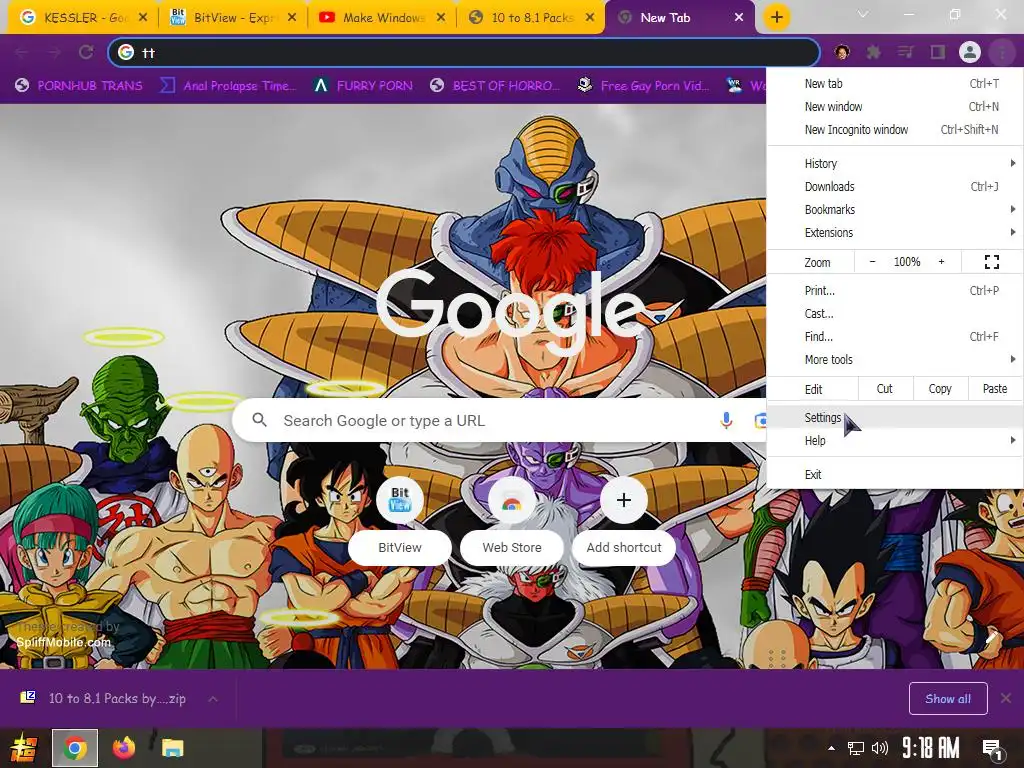1024x768 pixels.
Task: Click the 9:18 AM taskbar clock
Action: click(930, 748)
